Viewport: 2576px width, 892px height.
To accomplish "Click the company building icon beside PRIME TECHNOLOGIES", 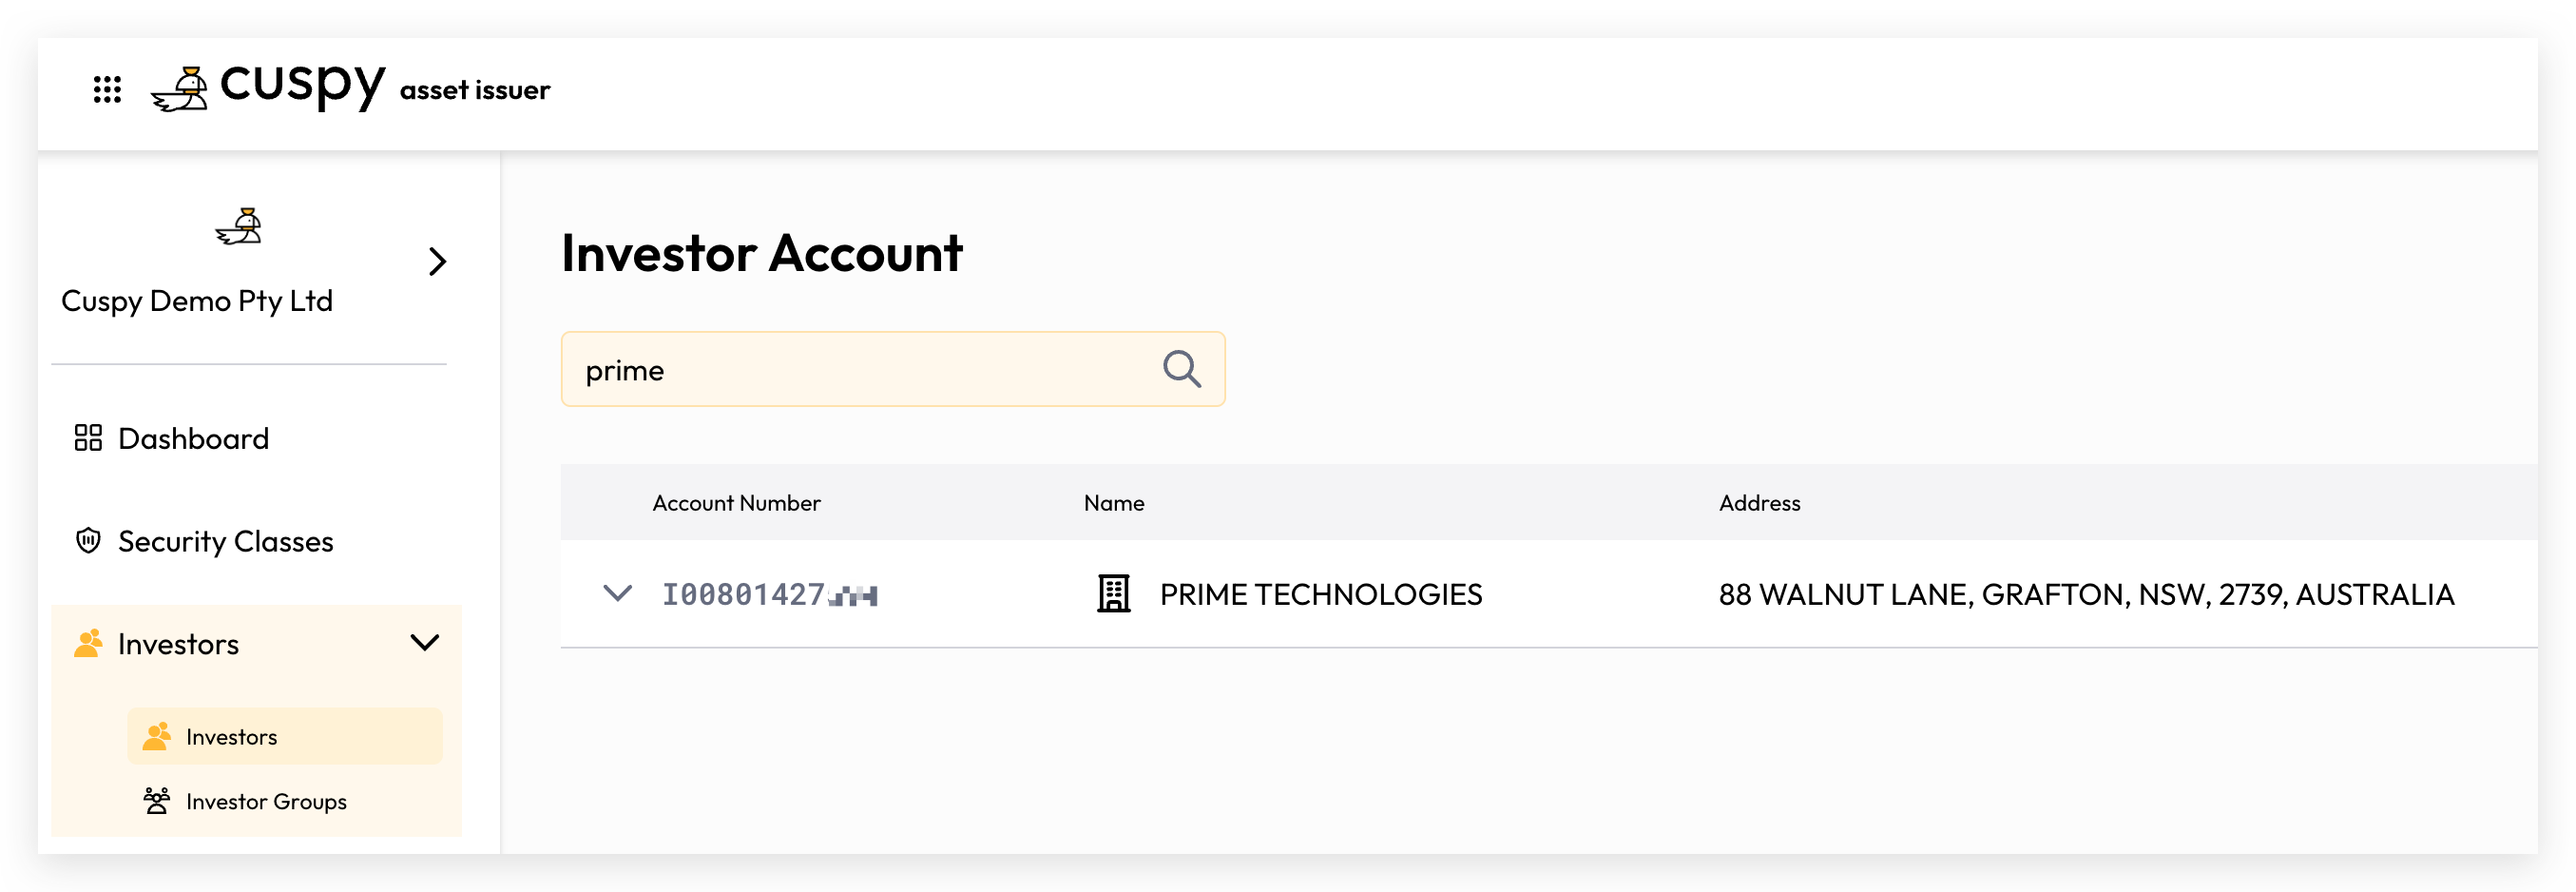I will coord(1113,594).
